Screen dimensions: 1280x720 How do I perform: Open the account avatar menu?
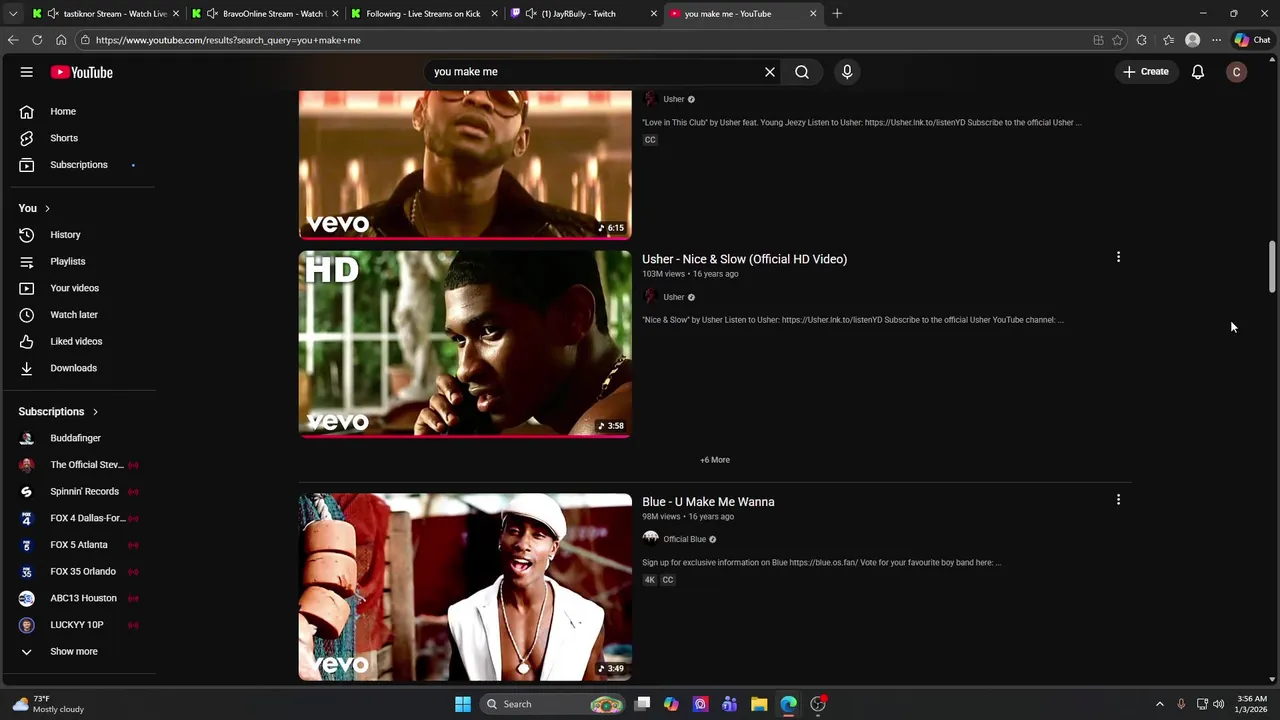coord(1237,72)
